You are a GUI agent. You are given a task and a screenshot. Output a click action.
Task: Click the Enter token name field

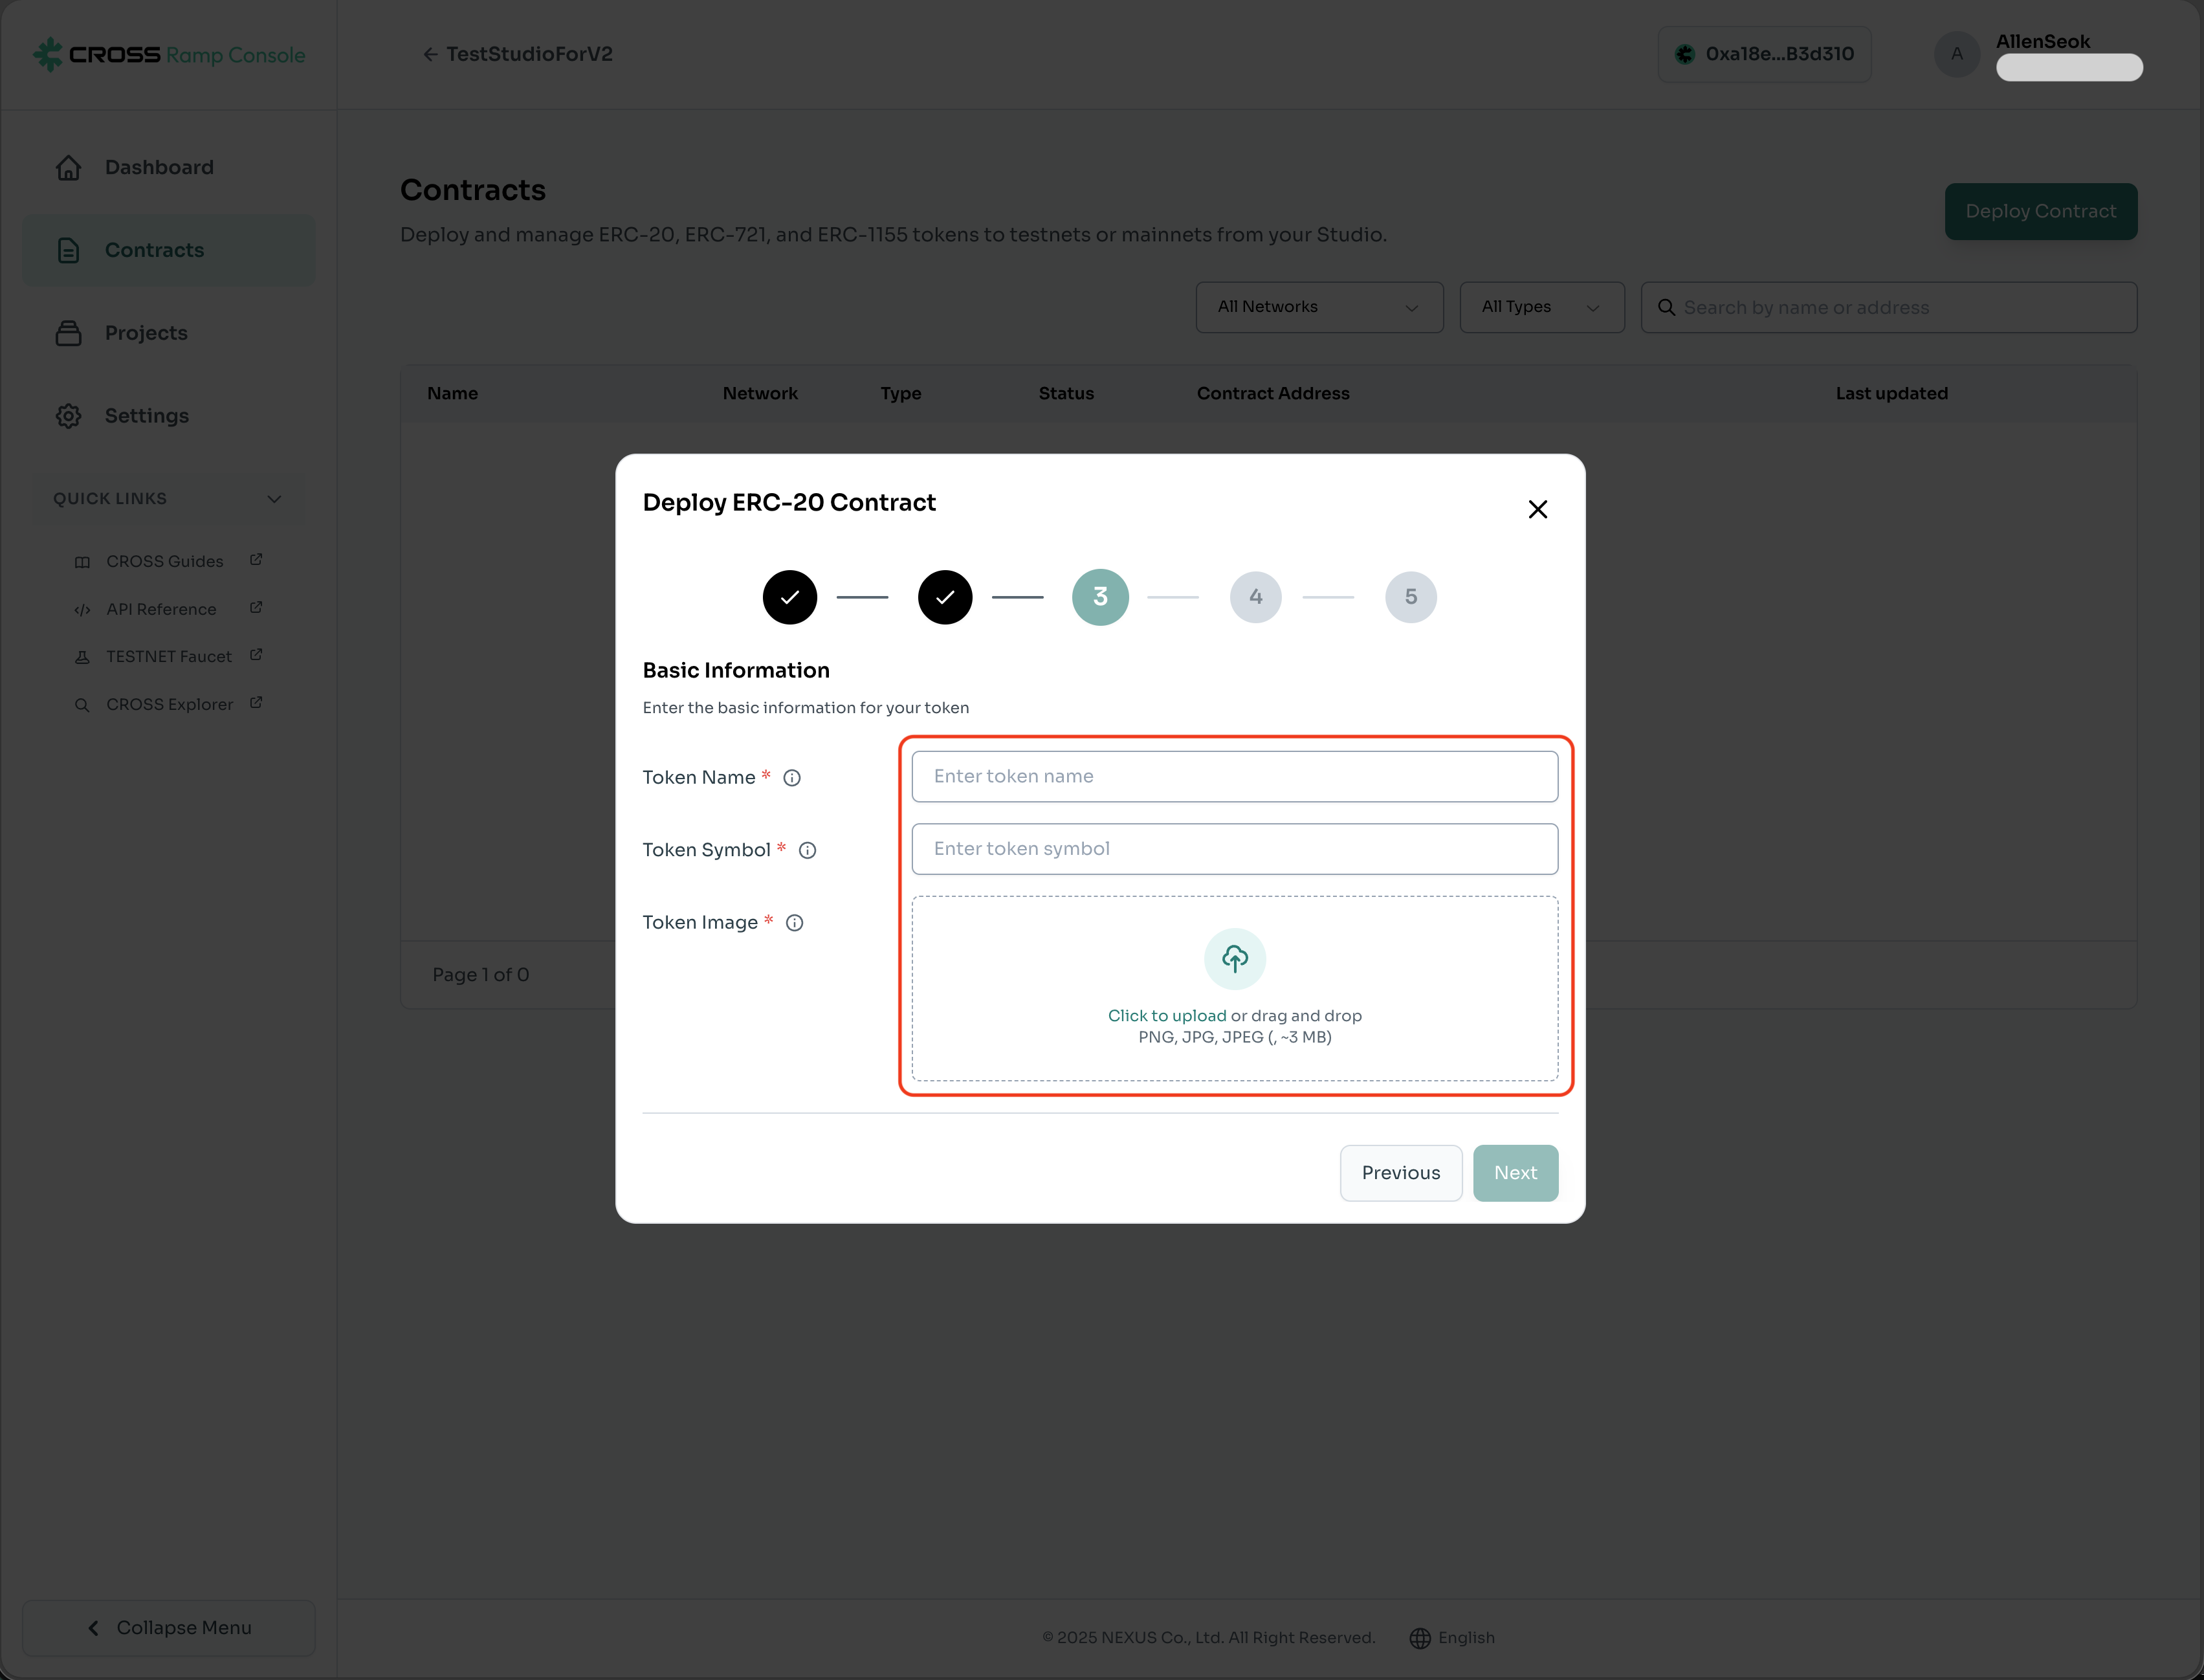[1234, 777]
